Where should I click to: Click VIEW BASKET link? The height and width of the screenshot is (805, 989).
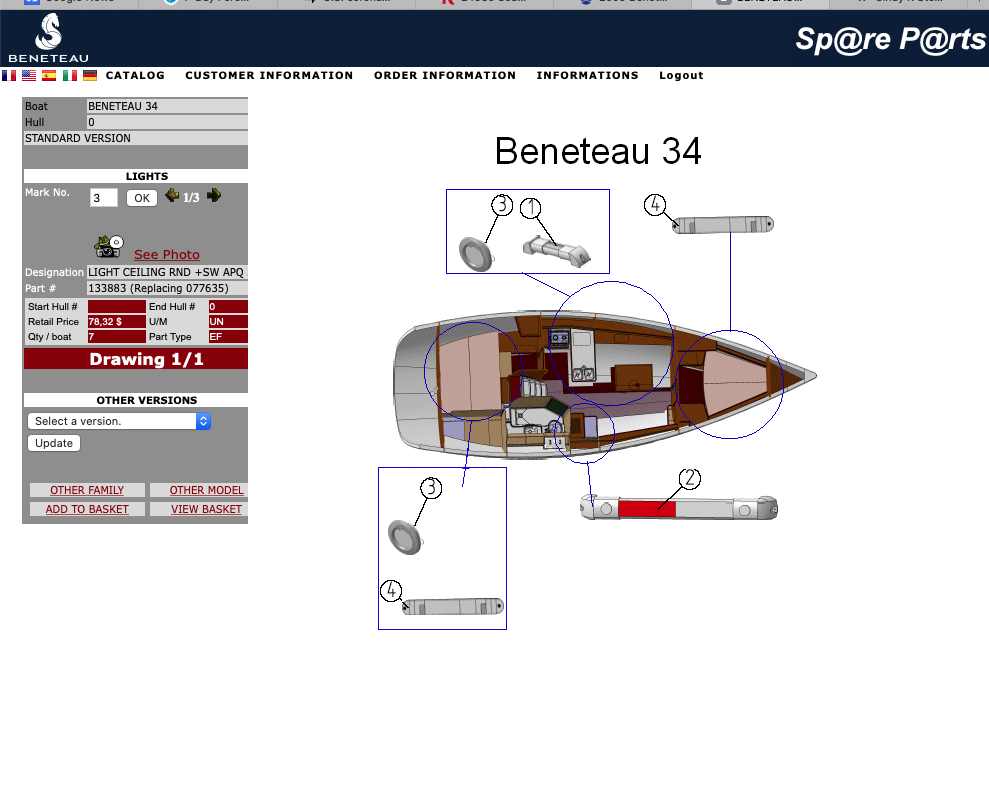point(206,509)
